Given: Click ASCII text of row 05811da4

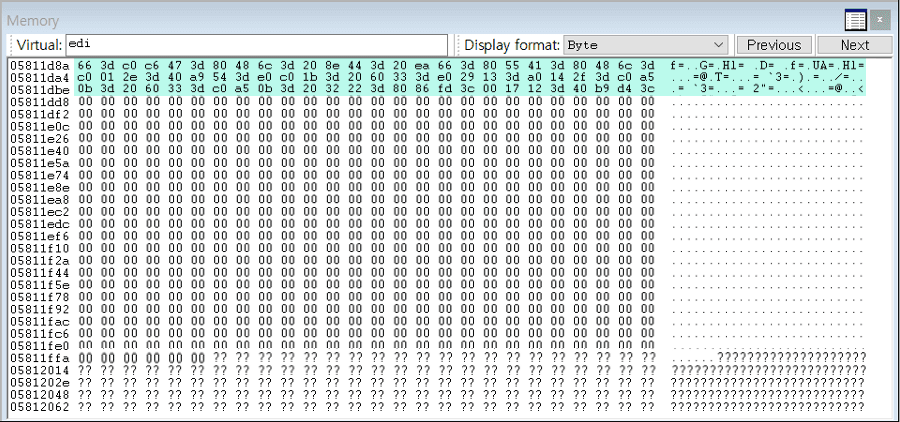Looking at the screenshot, I should click(768, 78).
